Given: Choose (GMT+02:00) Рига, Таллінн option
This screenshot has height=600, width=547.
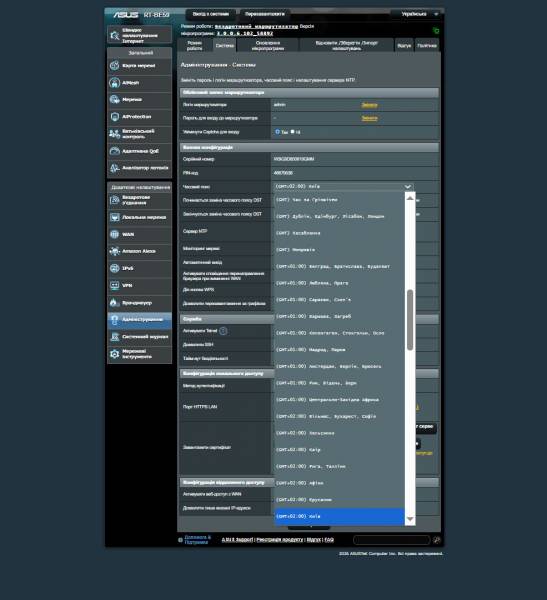Looking at the screenshot, I should (x=339, y=466).
